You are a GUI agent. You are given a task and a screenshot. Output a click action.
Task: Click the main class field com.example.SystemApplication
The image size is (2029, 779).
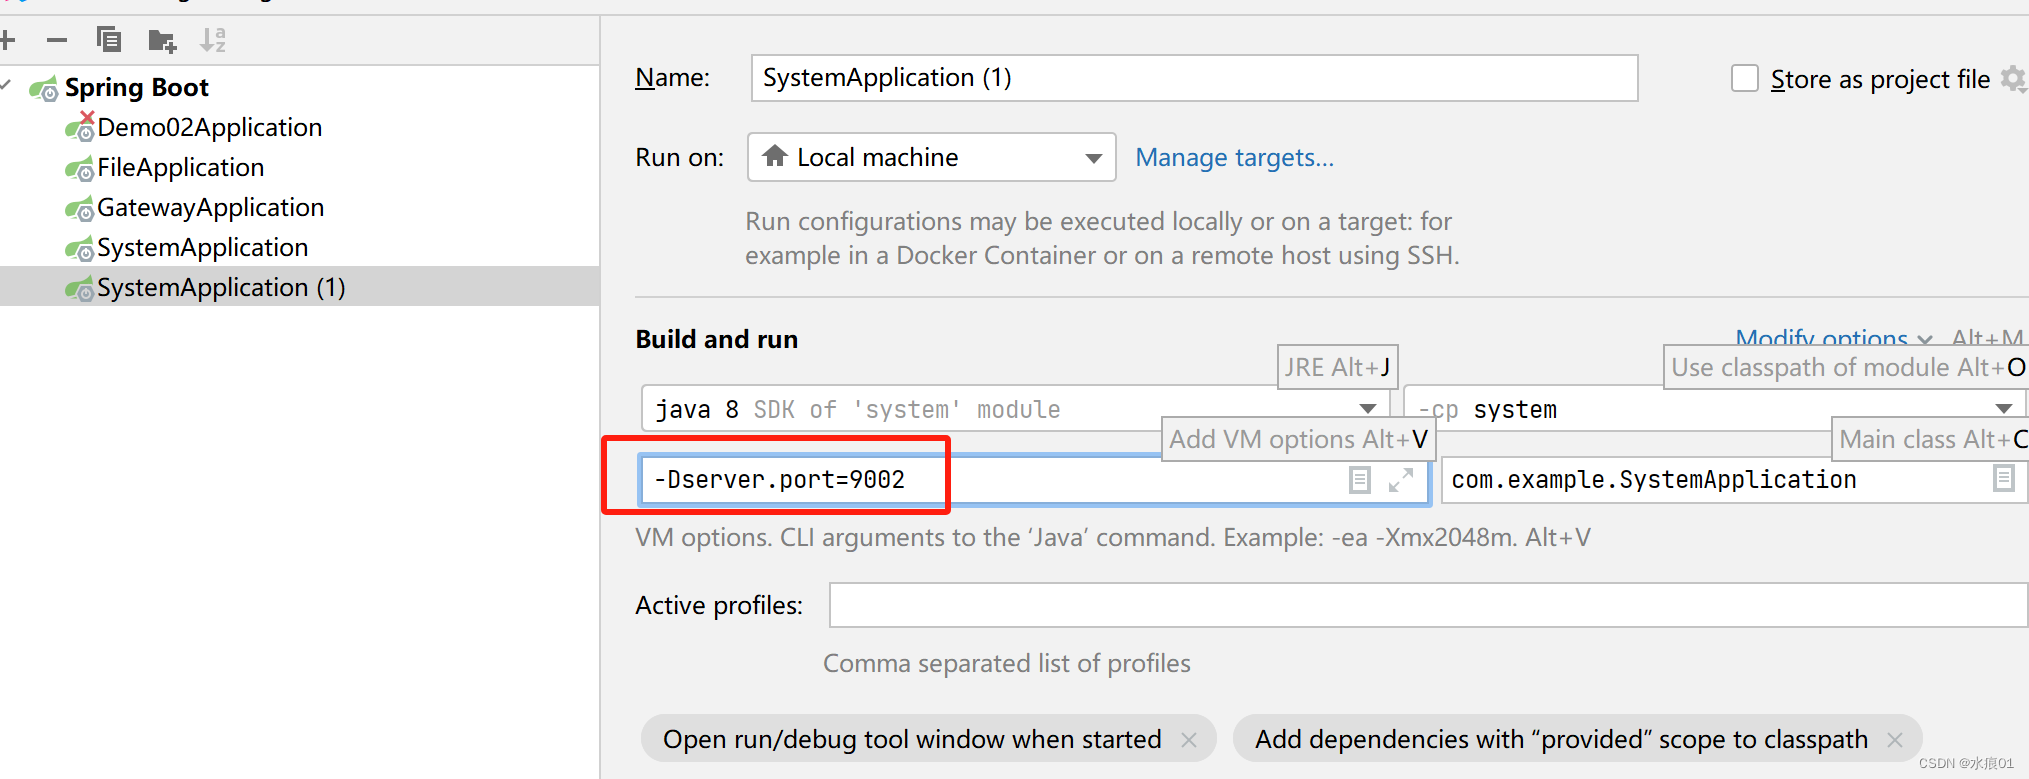coord(1735,480)
